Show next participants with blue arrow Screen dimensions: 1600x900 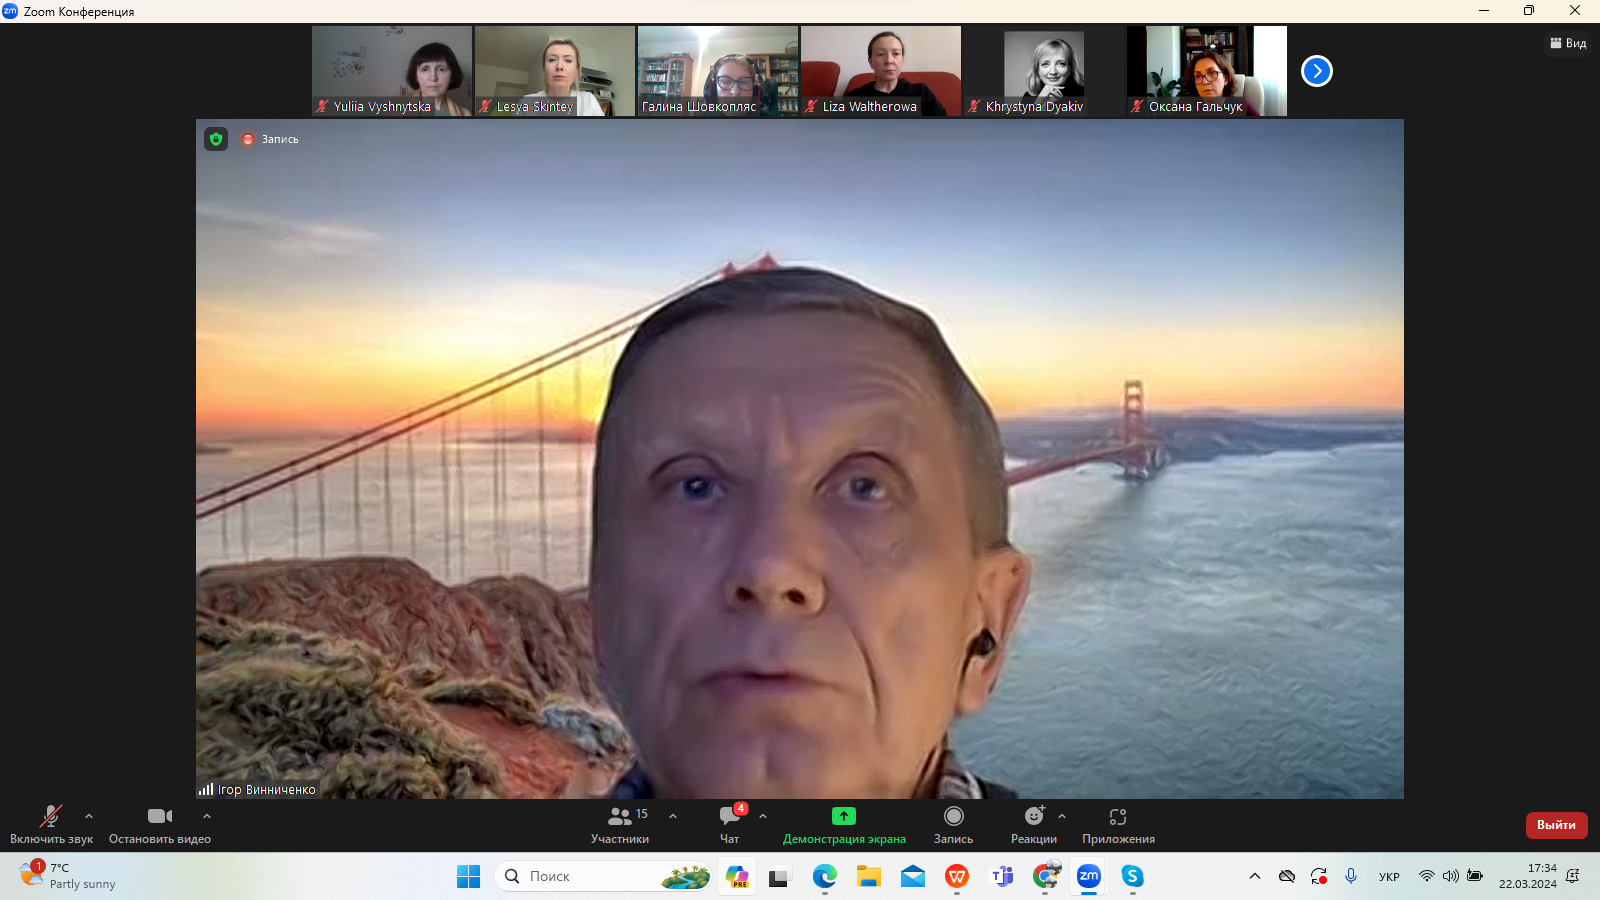click(1317, 71)
